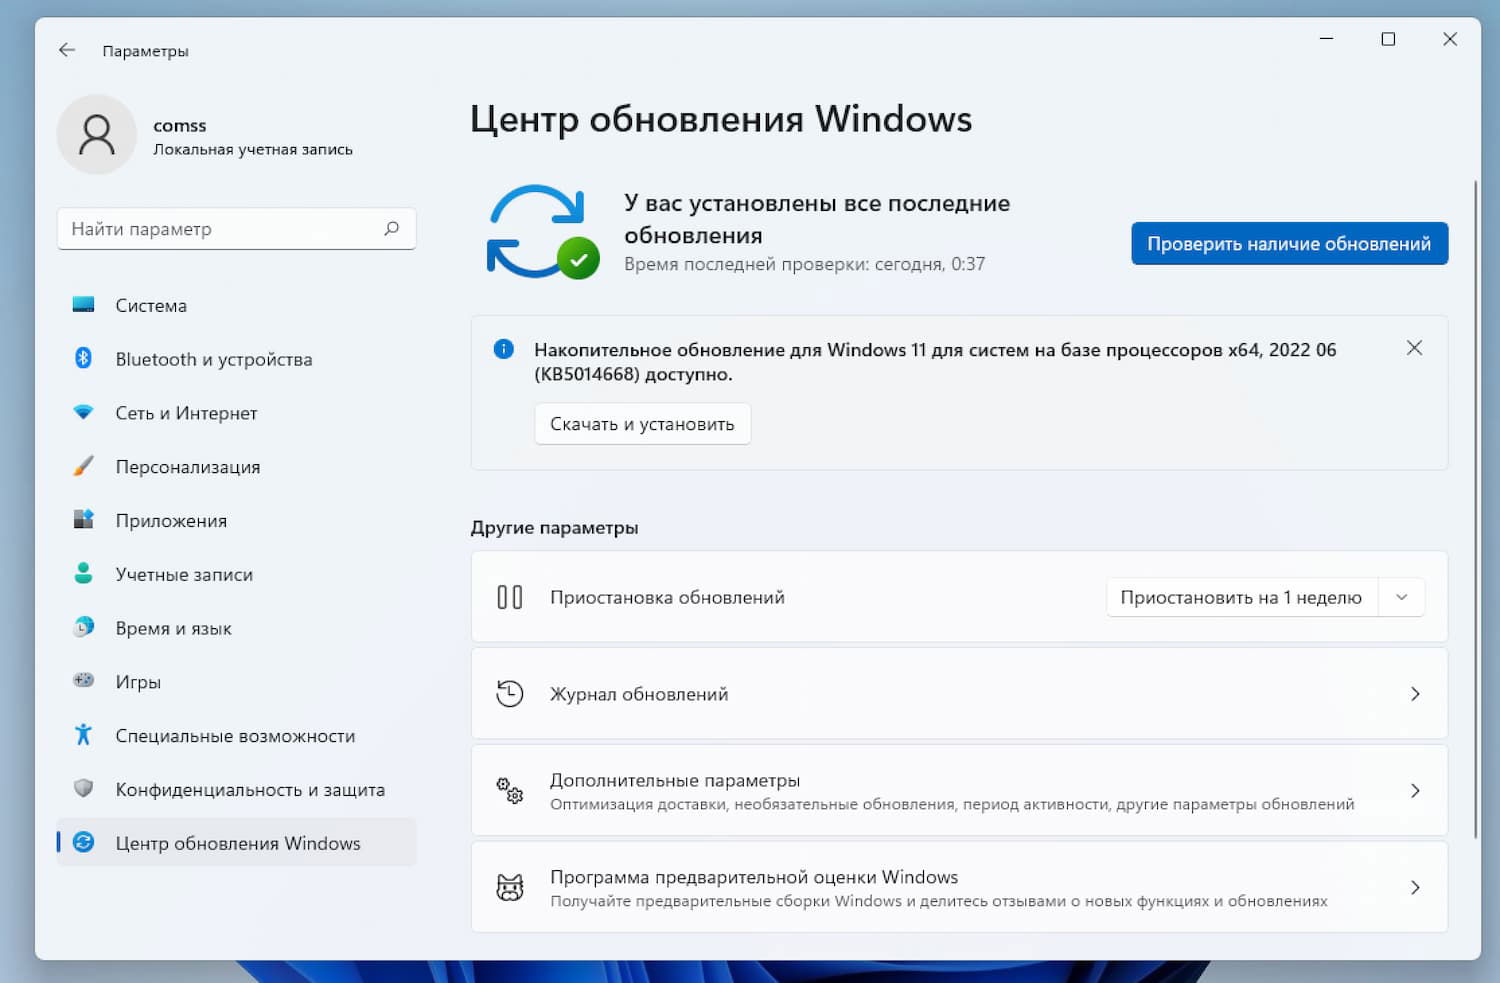Click the Другие параметры section label
This screenshot has width=1500, height=983.
554,527
